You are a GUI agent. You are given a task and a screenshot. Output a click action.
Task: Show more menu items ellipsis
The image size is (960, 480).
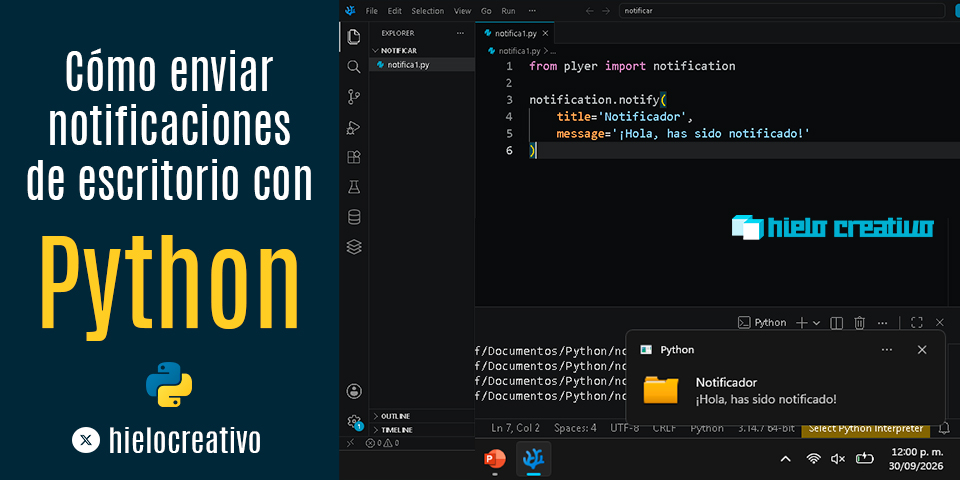click(532, 10)
